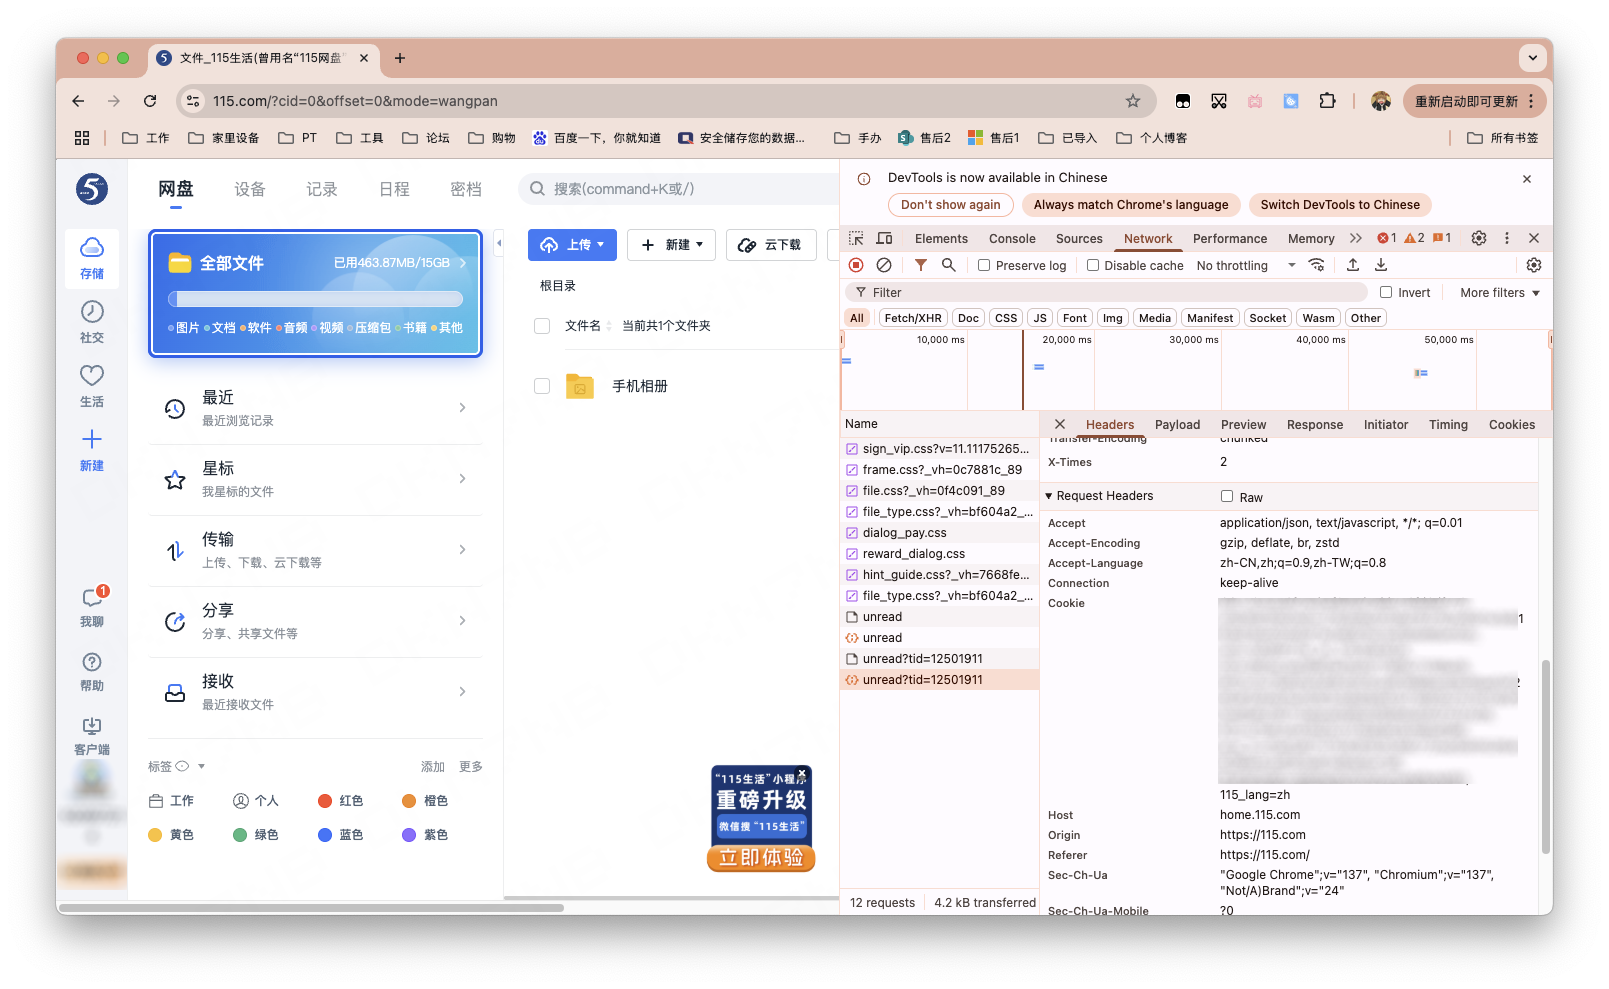Expand the More filters dropdown

[1499, 293]
